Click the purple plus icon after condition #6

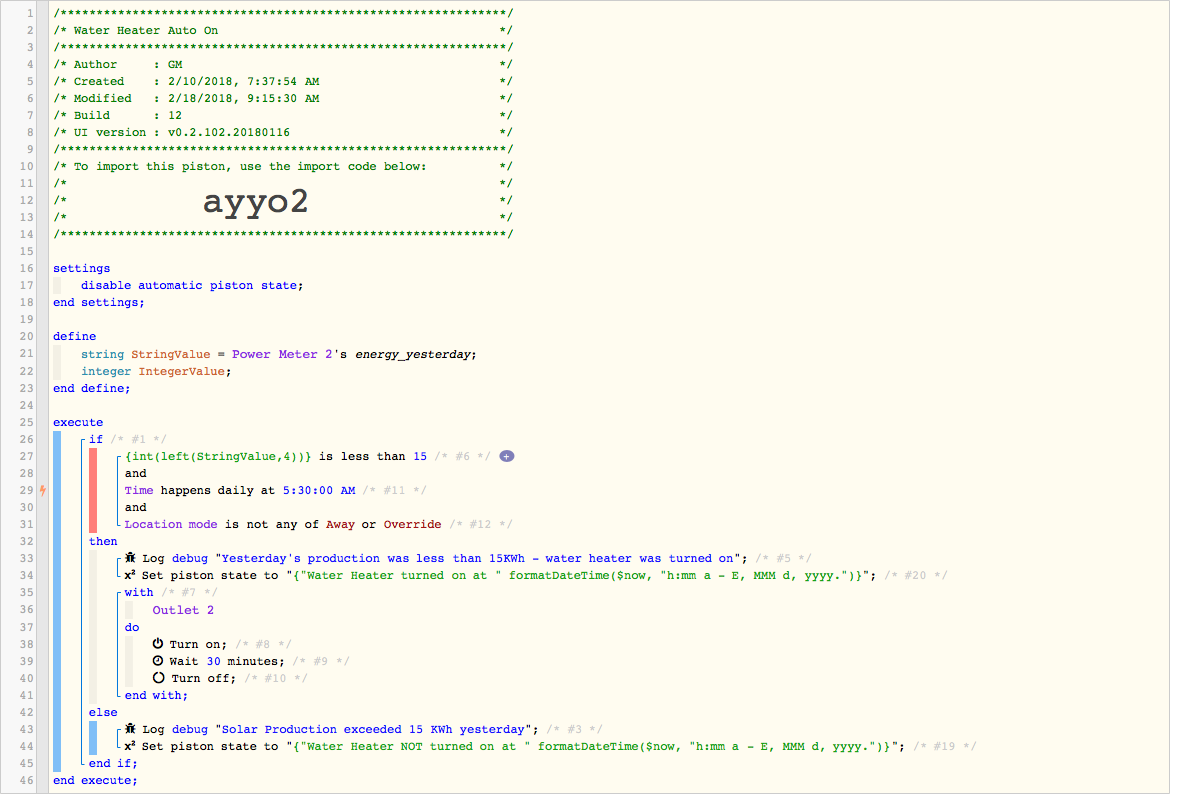(x=507, y=457)
